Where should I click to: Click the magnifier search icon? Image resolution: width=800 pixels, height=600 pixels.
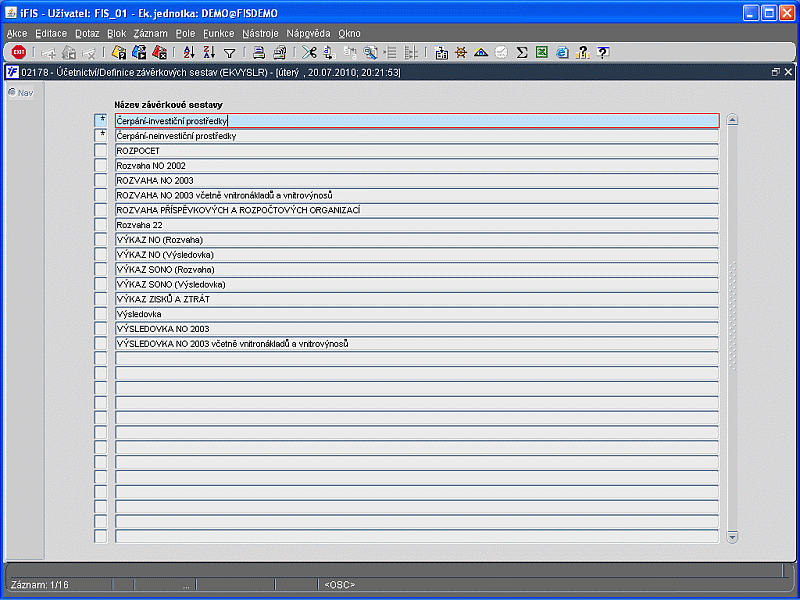click(370, 52)
